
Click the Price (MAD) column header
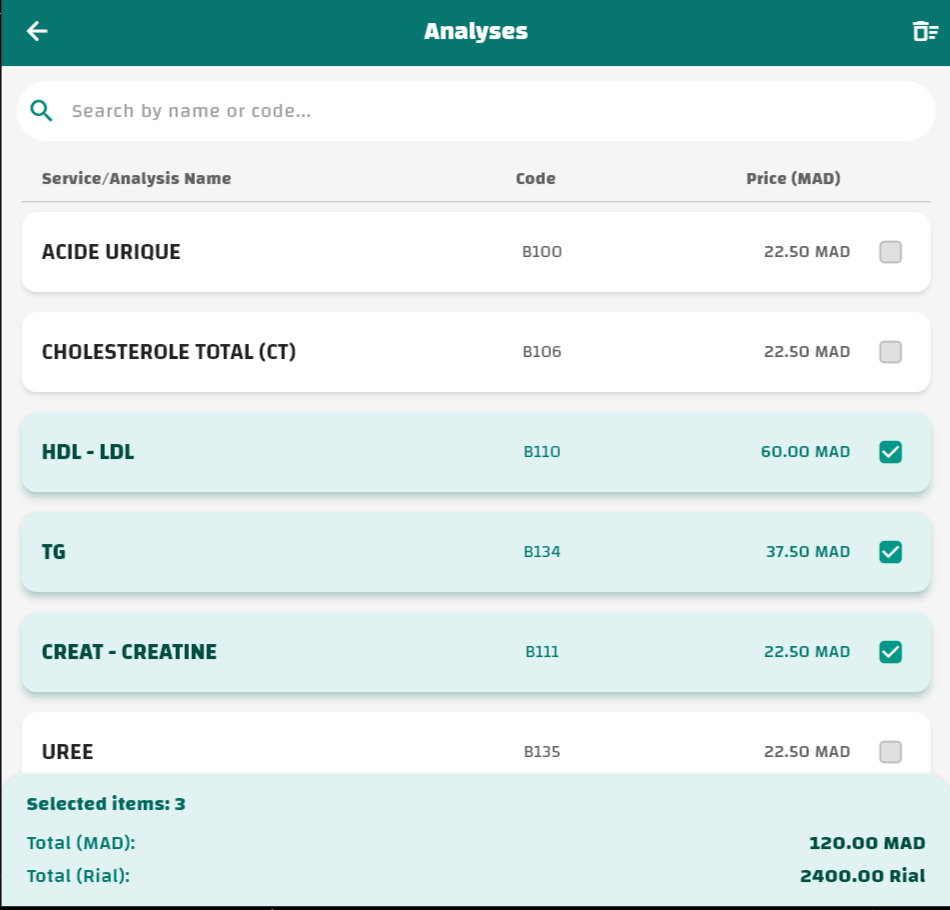pyautogui.click(x=793, y=179)
